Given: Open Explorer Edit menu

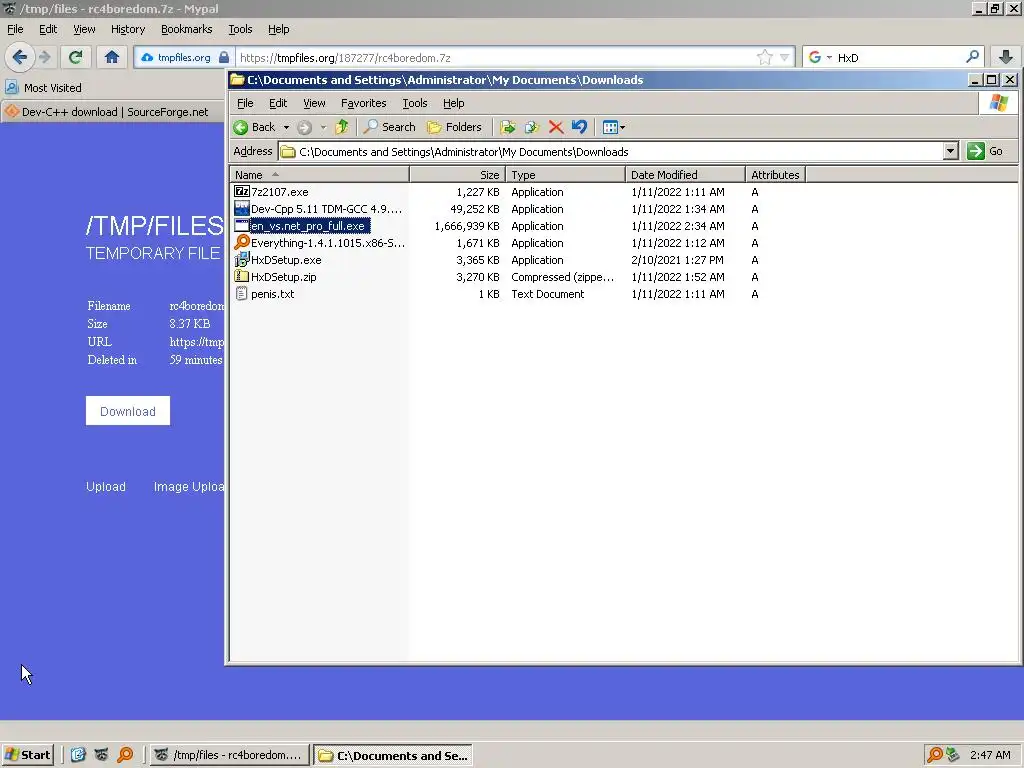Looking at the screenshot, I should pyautogui.click(x=278, y=103).
